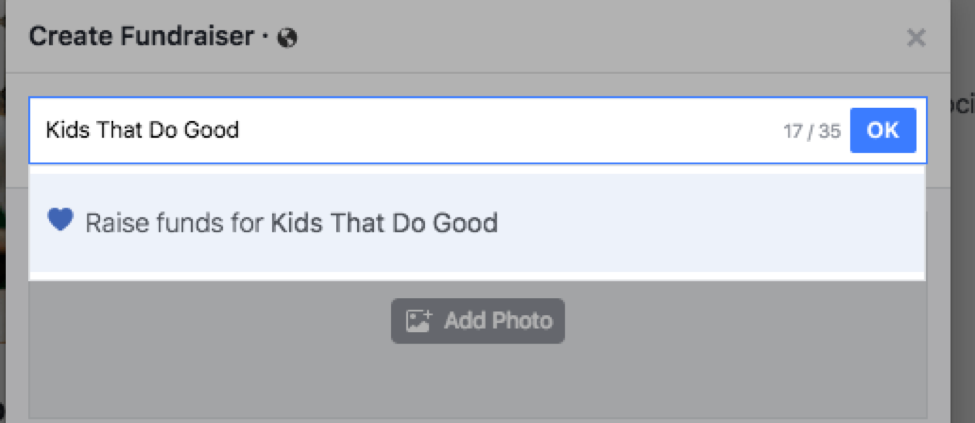
Task: Click the blue heart icon in suggestion
Action: point(61,220)
